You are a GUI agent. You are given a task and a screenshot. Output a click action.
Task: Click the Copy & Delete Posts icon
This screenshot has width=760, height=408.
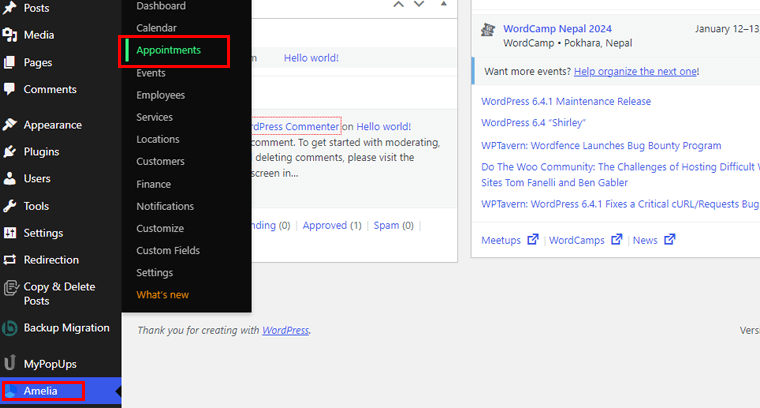coord(11,288)
